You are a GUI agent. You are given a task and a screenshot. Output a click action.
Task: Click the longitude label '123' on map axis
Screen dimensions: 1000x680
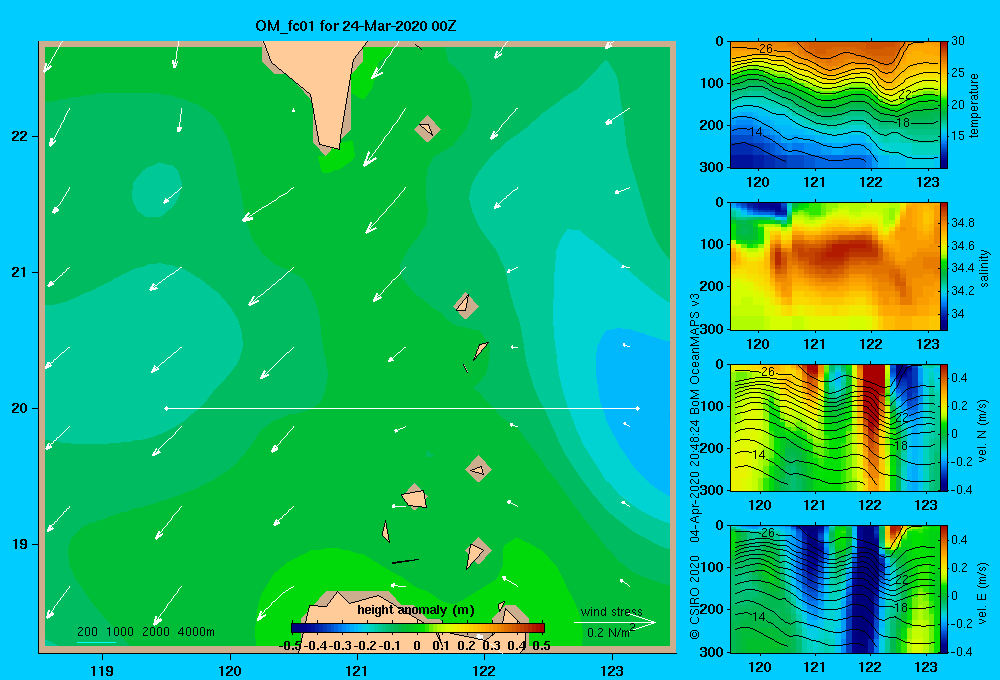pos(612,670)
